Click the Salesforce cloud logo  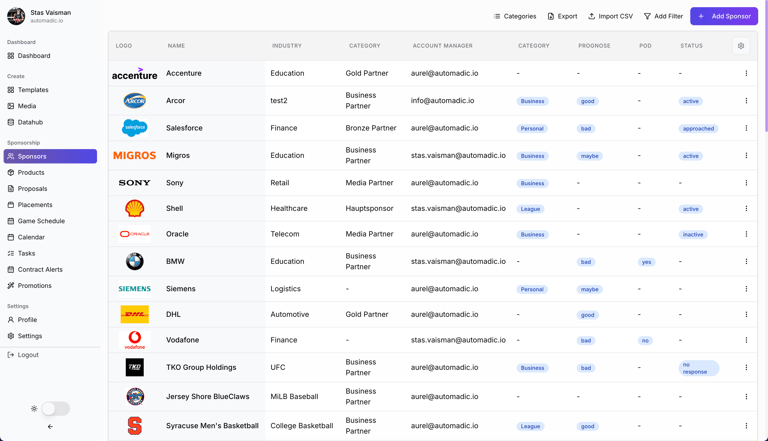click(135, 128)
